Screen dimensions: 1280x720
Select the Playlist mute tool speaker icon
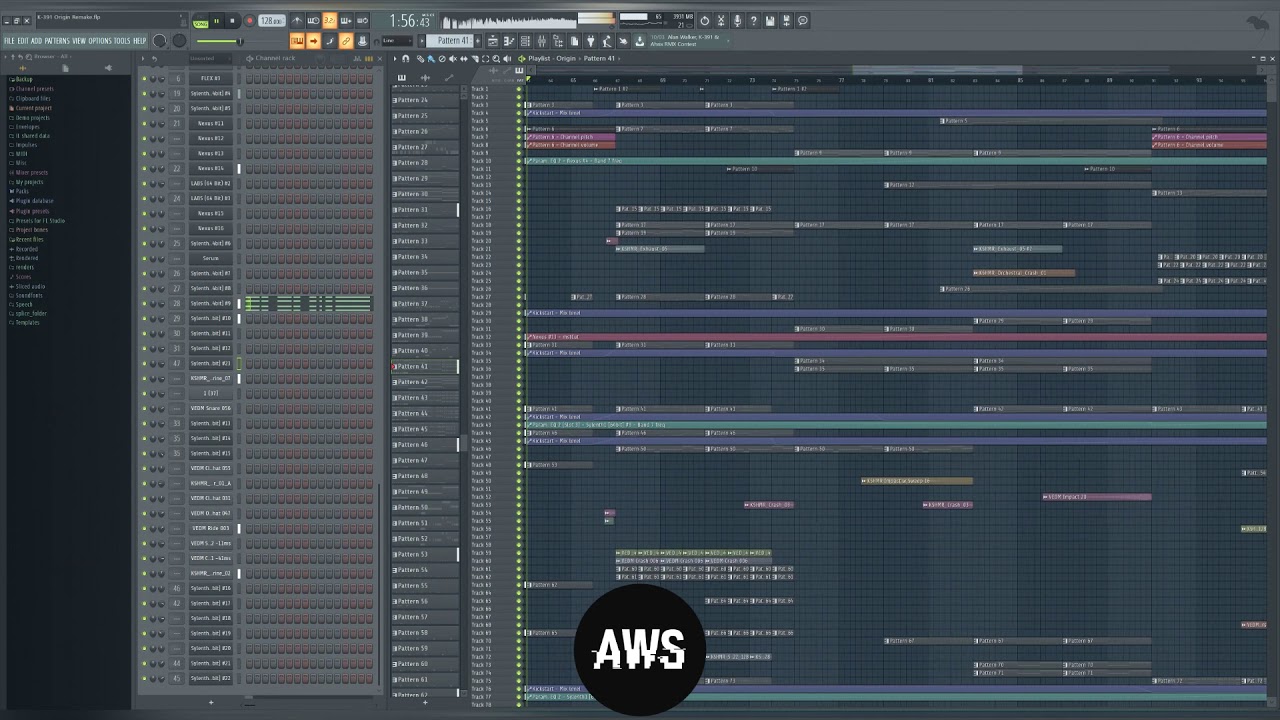[x=453, y=59]
